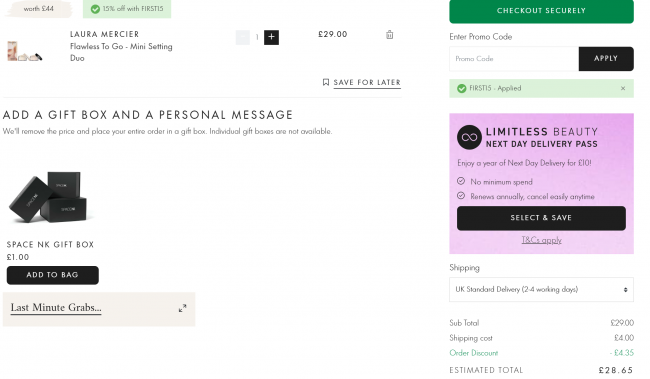650x379 pixels.
Task: Open Flawless To Go Mini Setting Duo
Action: click(x=121, y=52)
